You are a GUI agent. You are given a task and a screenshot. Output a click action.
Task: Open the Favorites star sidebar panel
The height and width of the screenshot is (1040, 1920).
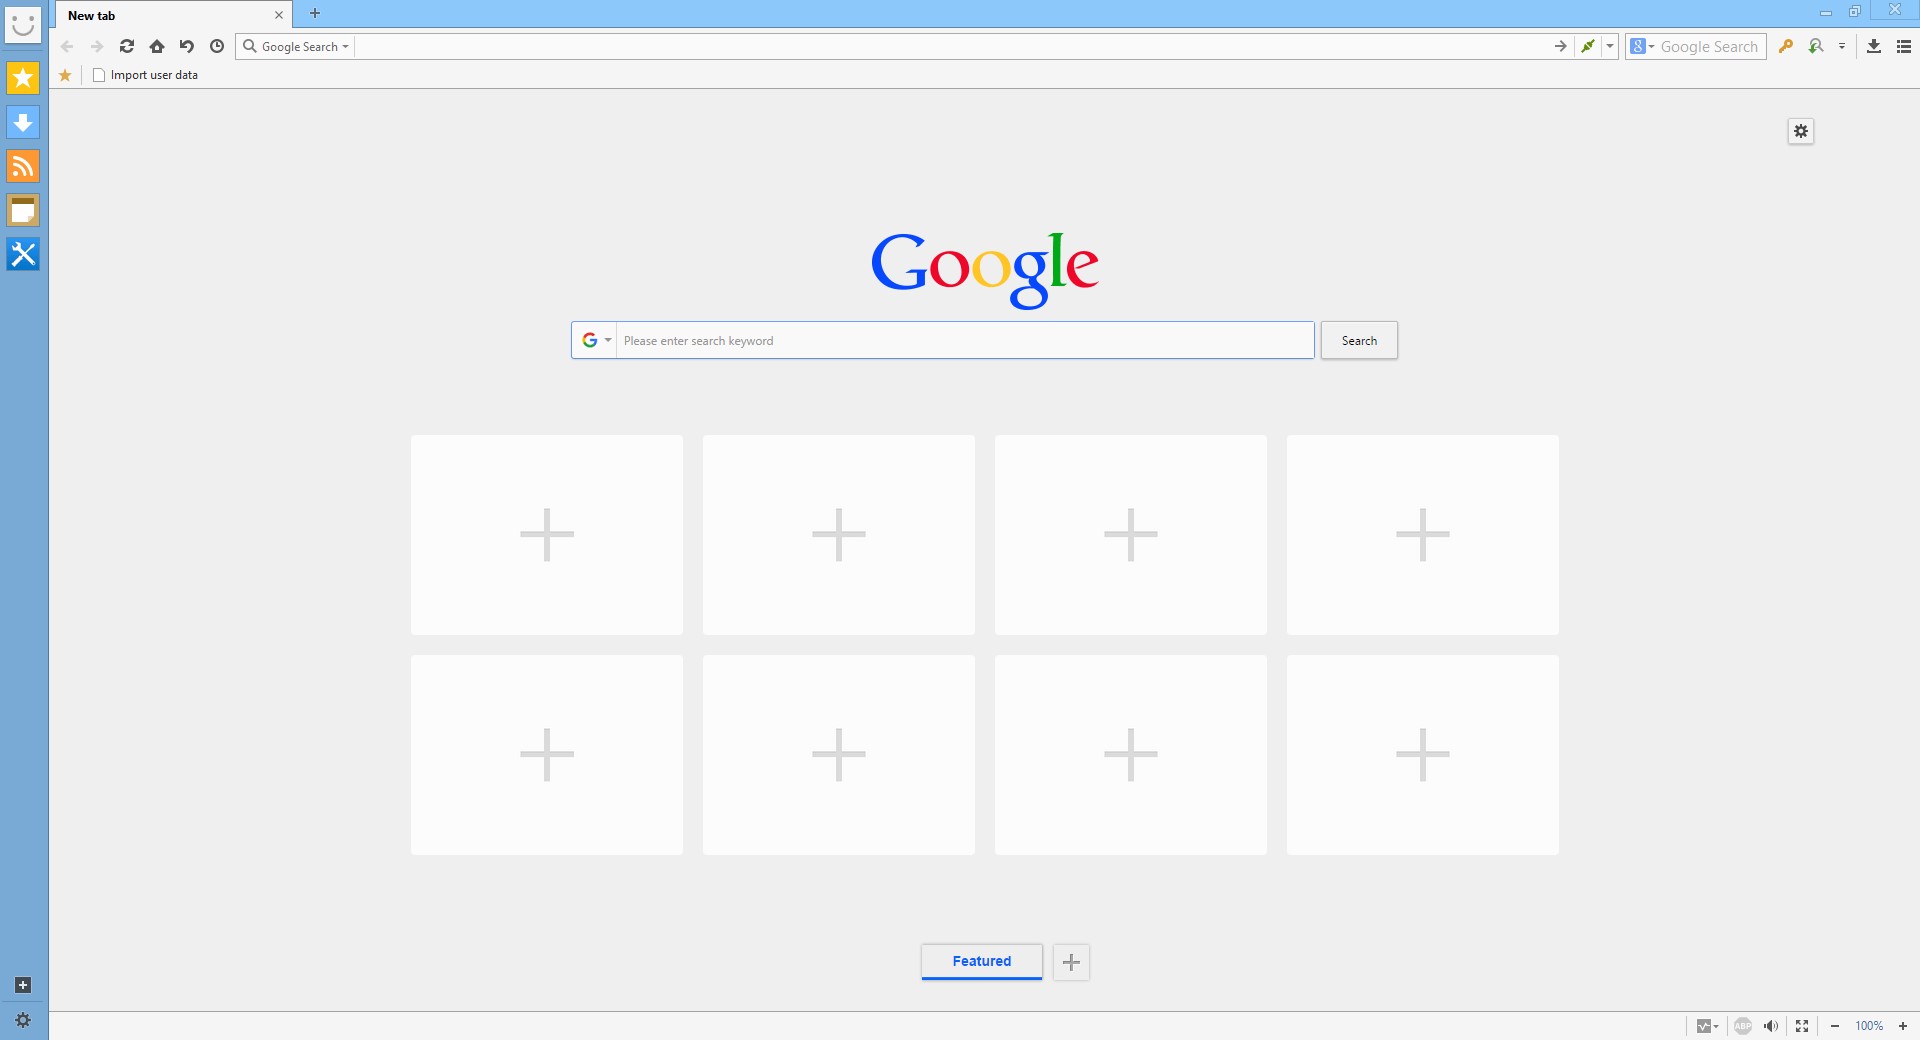pos(23,78)
